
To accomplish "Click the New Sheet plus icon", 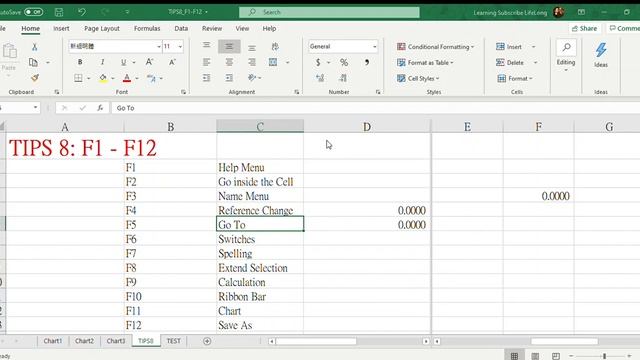I will [207, 341].
